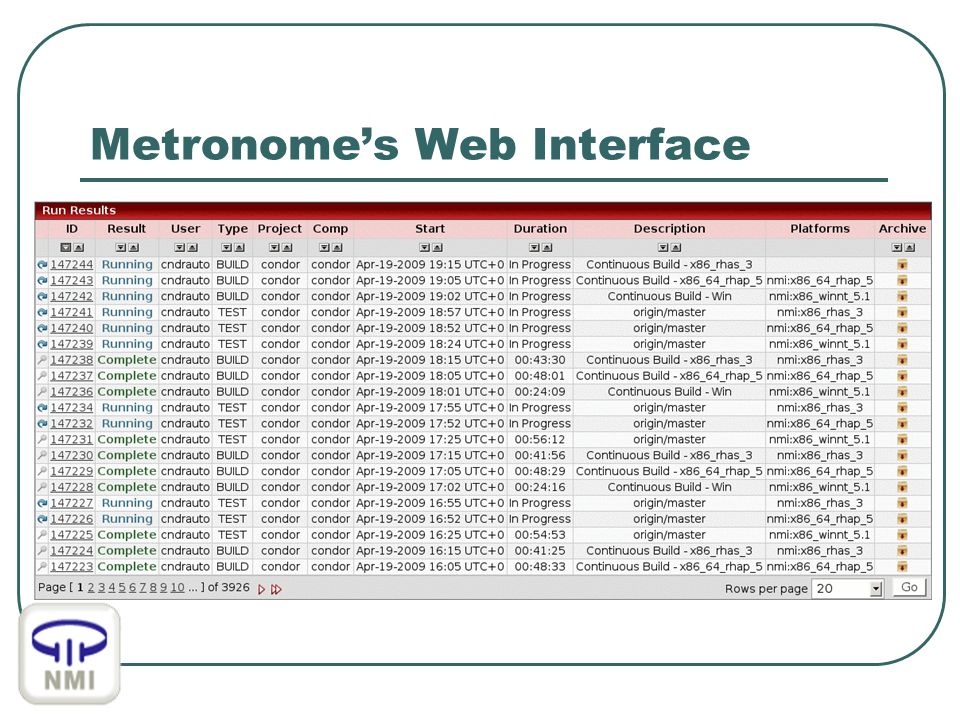Click running status icon beside 147243

[x=42, y=281]
